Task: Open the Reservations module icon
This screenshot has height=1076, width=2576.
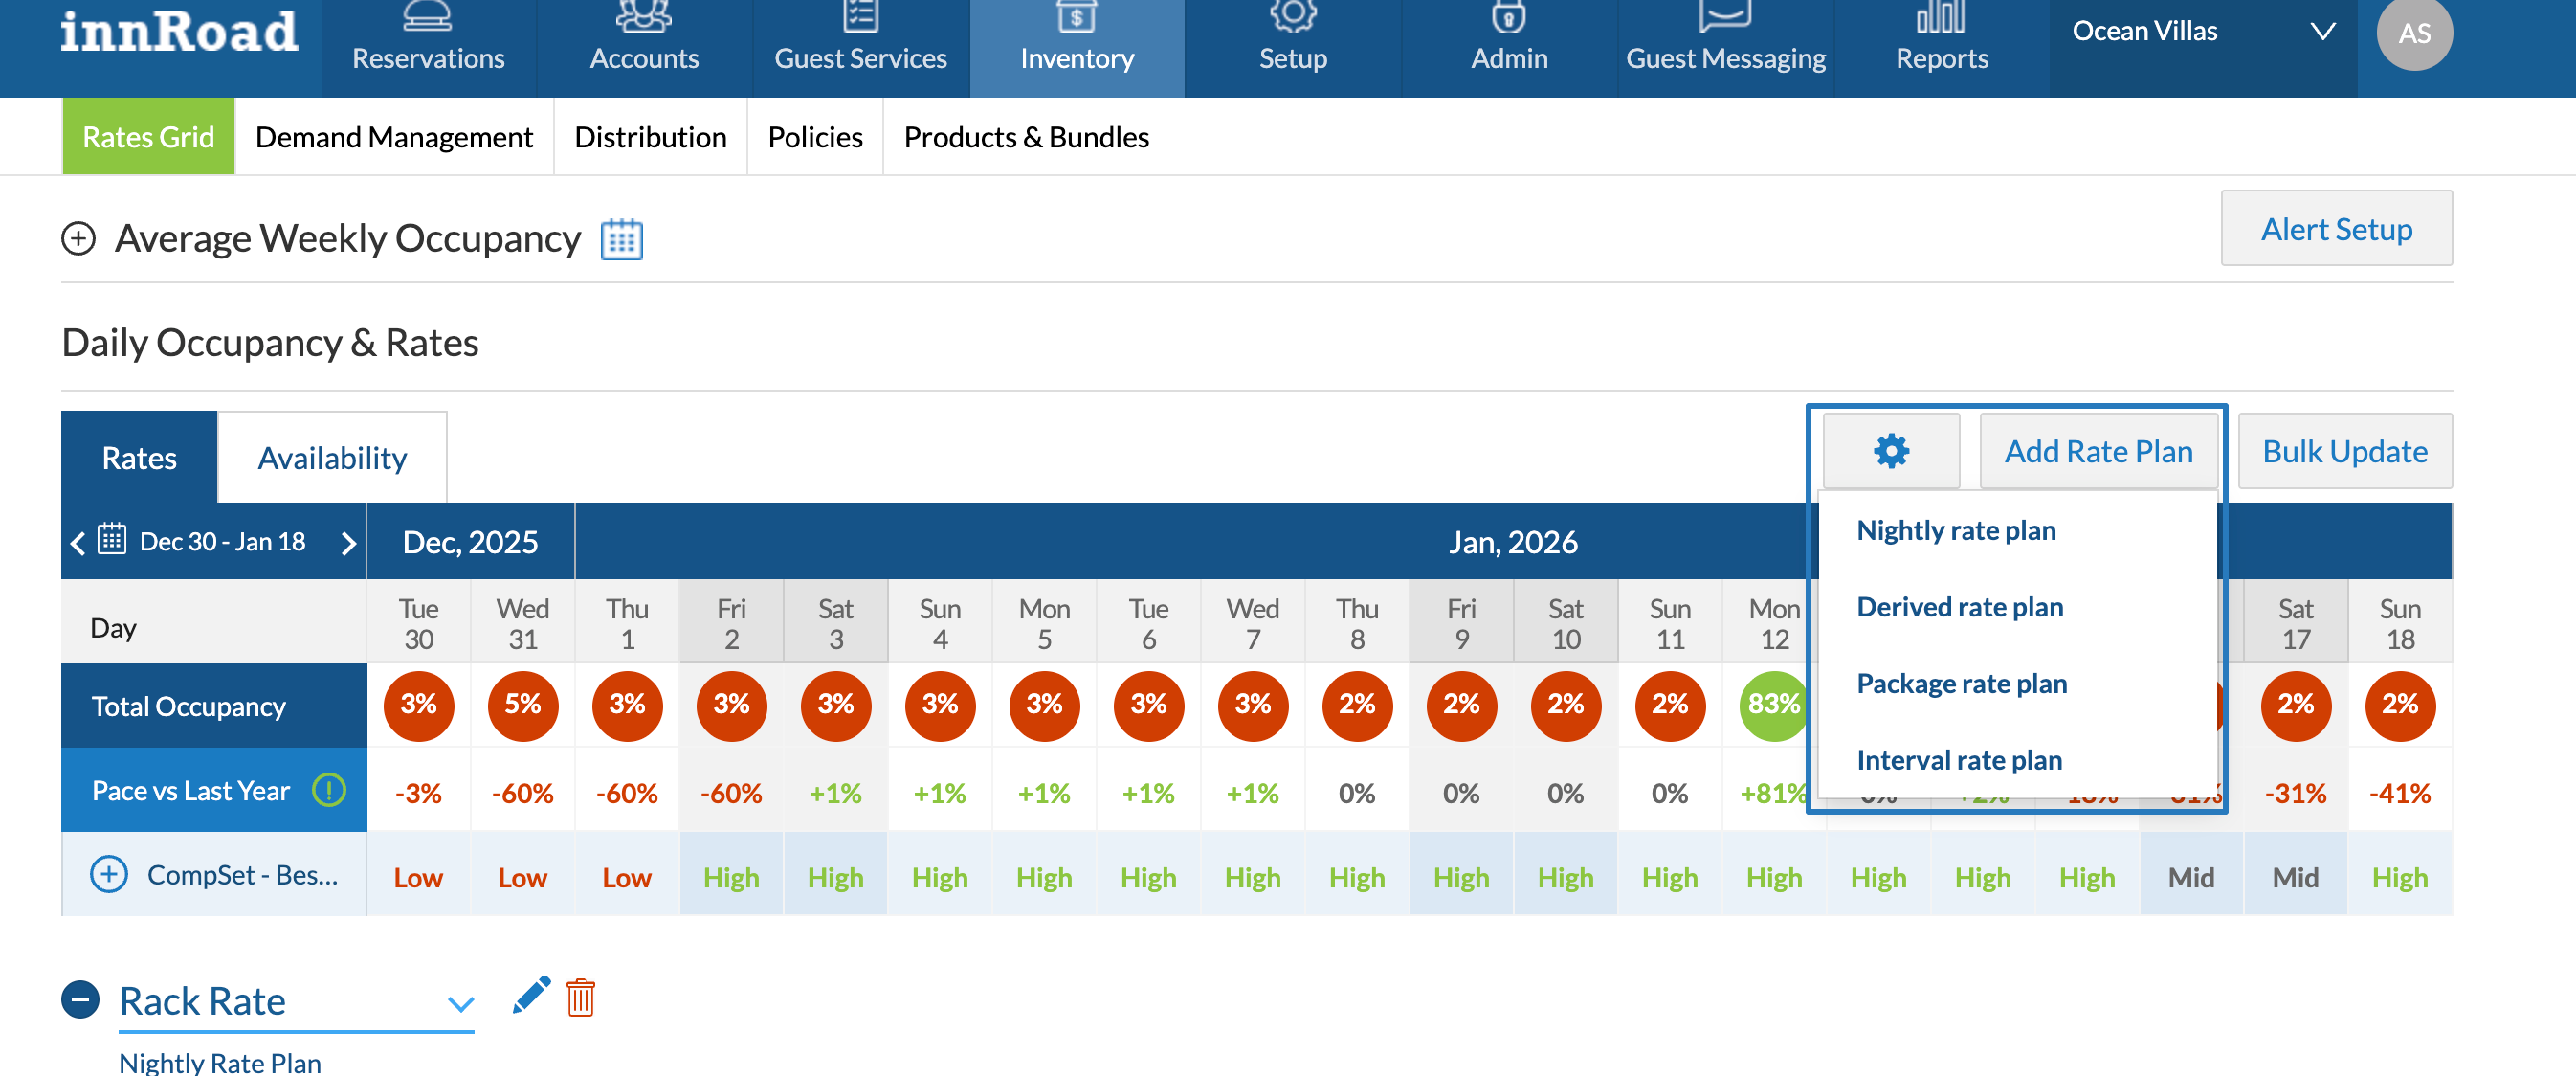Action: point(428,17)
